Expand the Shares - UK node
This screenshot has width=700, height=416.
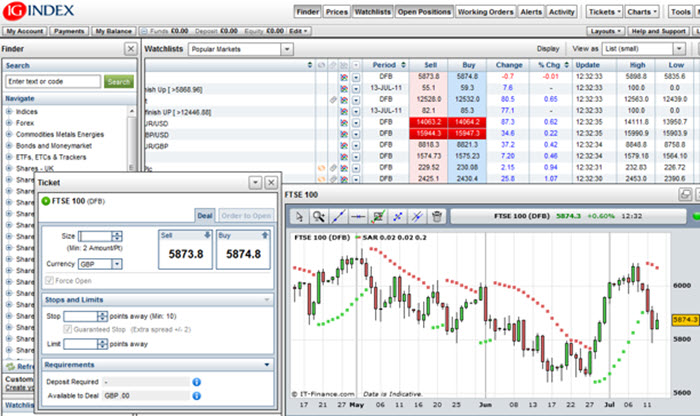pyautogui.click(x=9, y=168)
